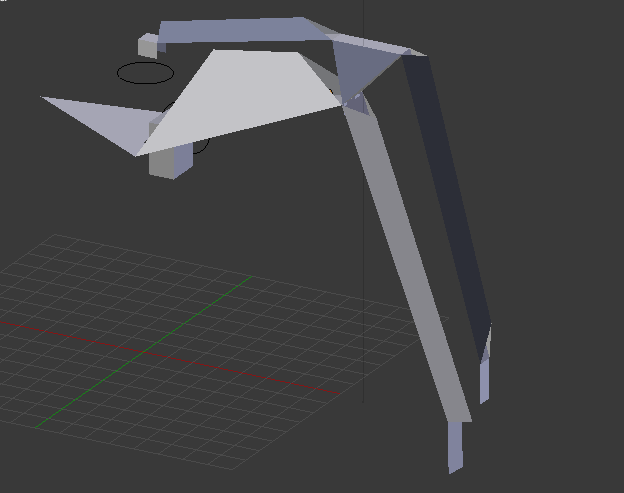Click the lowest foot block of the grey strut
Image resolution: width=624 pixels, height=493 pixels.
(x=456, y=446)
